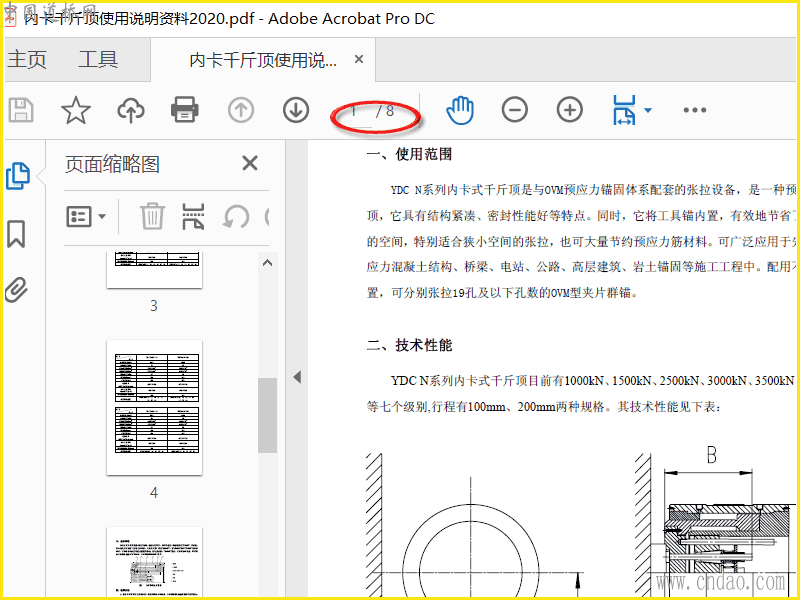Image resolution: width=800 pixels, height=600 pixels.
Task: Open fit page options dropdown arrow
Action: (648, 110)
